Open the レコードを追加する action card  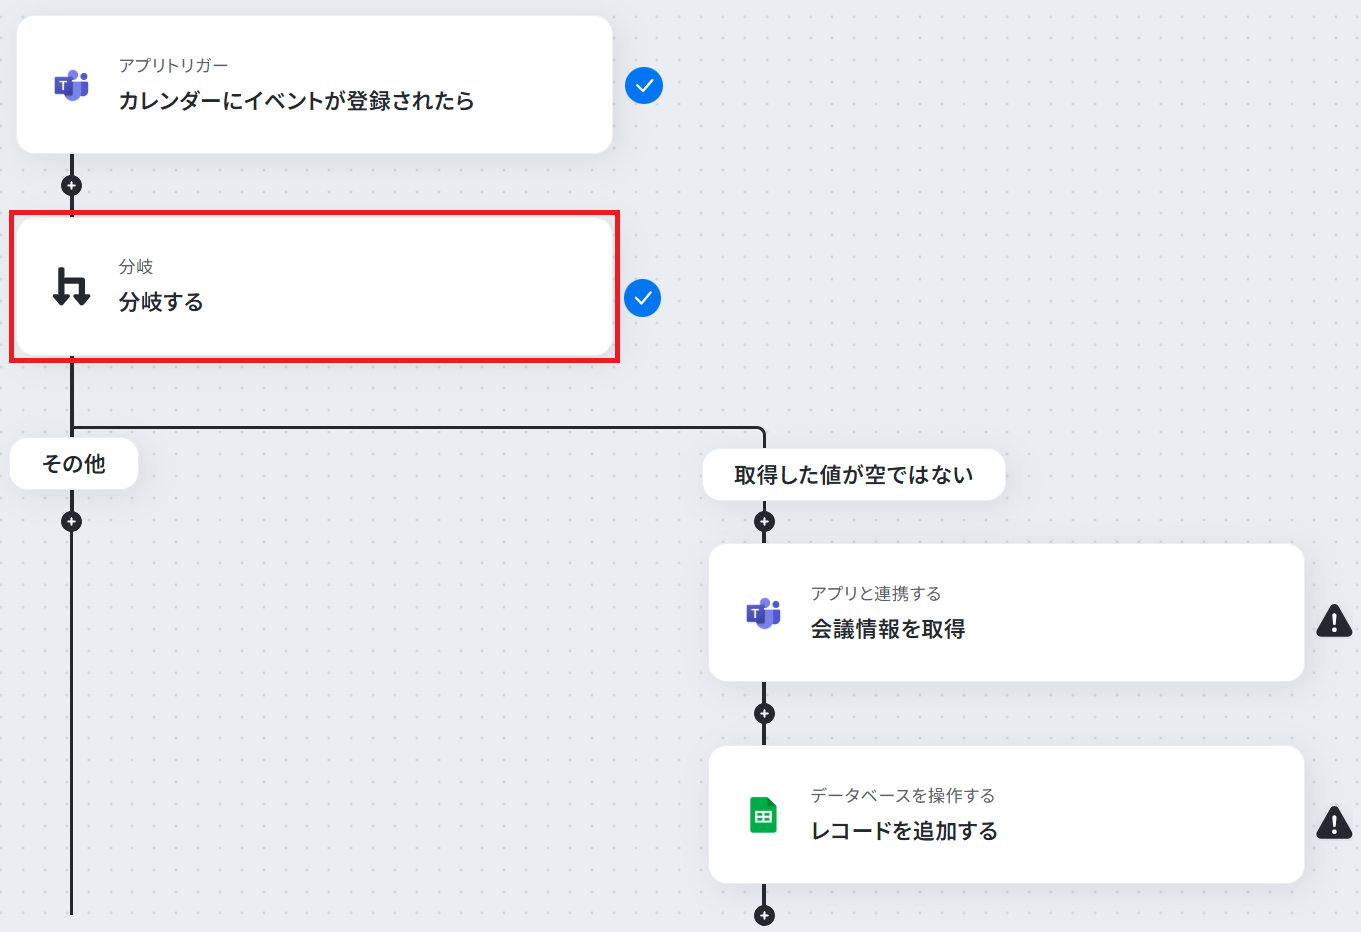click(1006, 815)
